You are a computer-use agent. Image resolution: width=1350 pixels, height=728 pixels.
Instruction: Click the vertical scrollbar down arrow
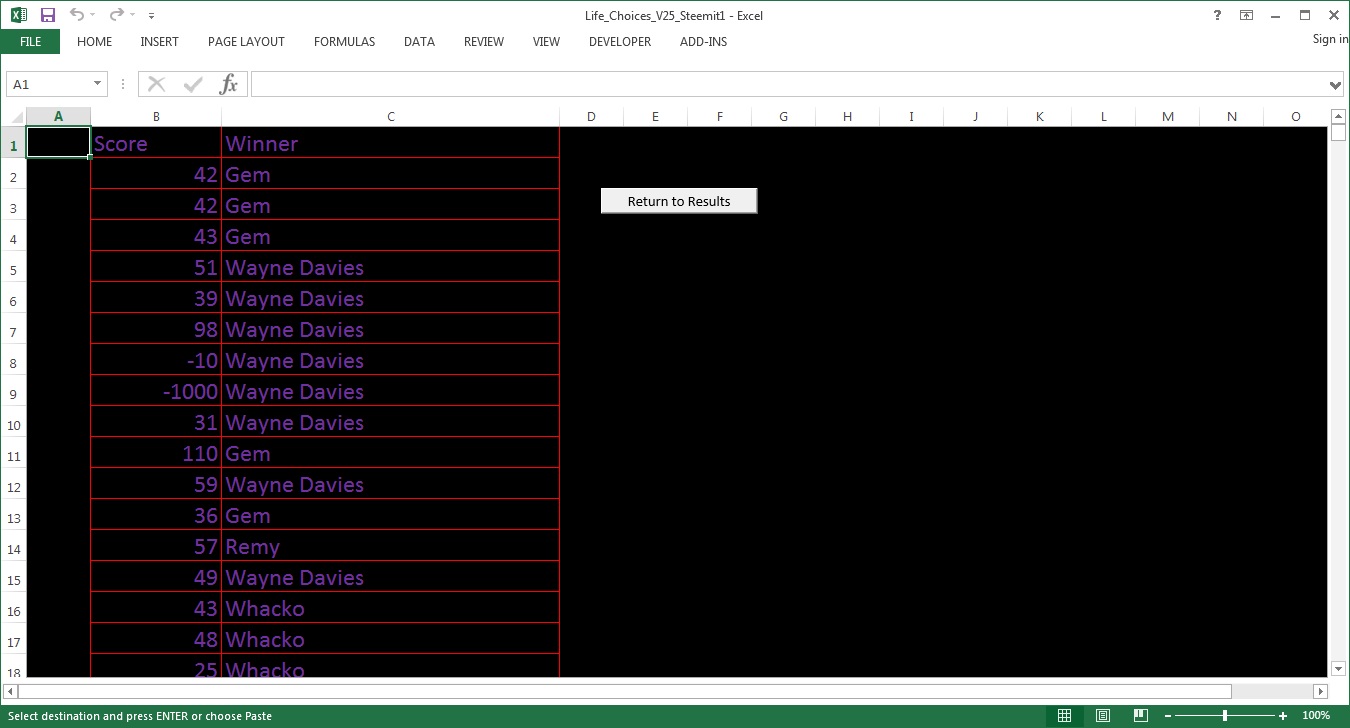pyautogui.click(x=1338, y=669)
